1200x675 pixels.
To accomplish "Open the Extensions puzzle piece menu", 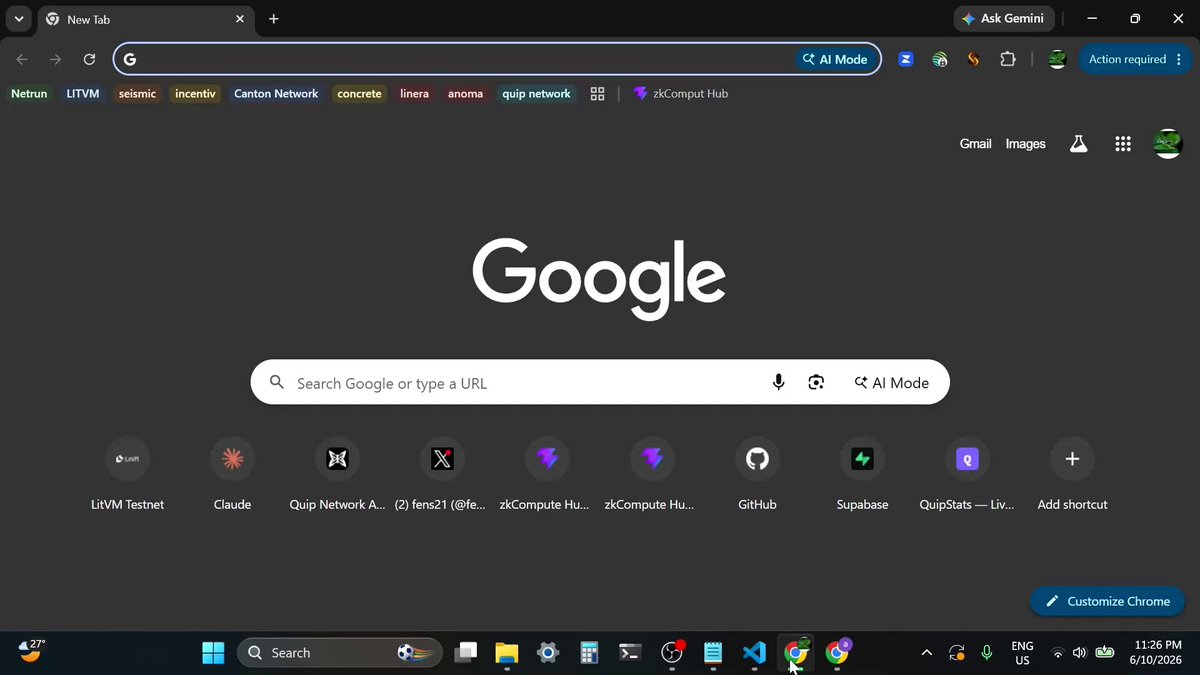I will (1007, 59).
